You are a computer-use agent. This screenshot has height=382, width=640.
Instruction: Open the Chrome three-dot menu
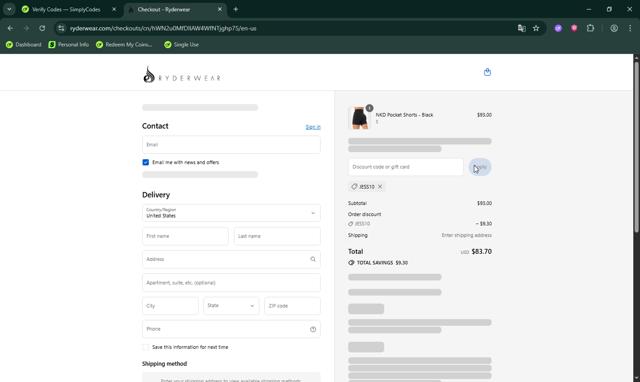coord(630,28)
